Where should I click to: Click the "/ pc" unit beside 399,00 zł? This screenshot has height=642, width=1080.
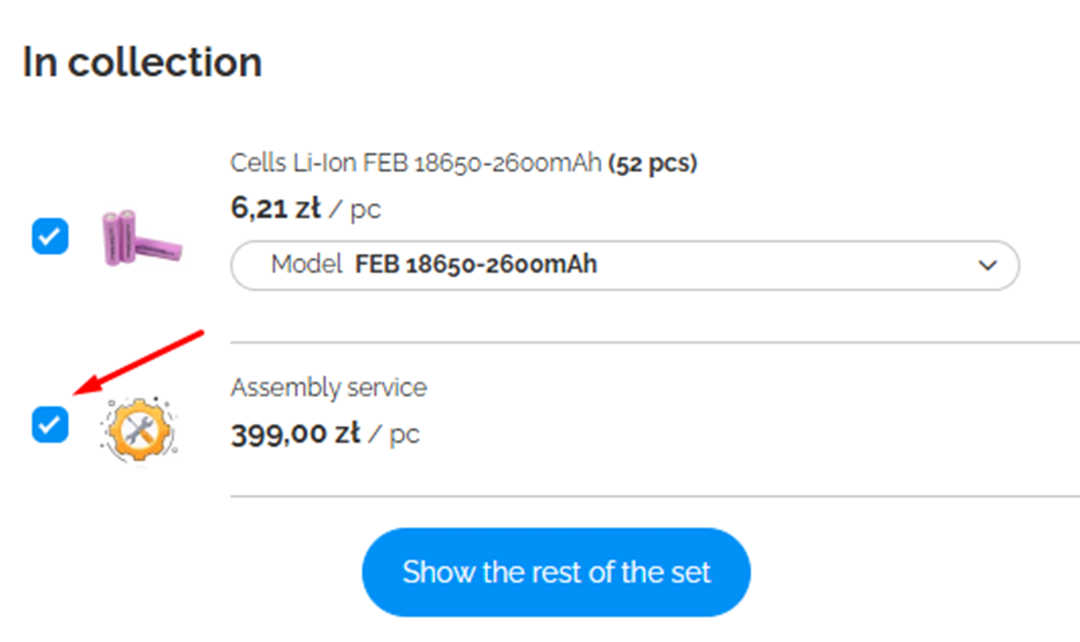click(394, 435)
